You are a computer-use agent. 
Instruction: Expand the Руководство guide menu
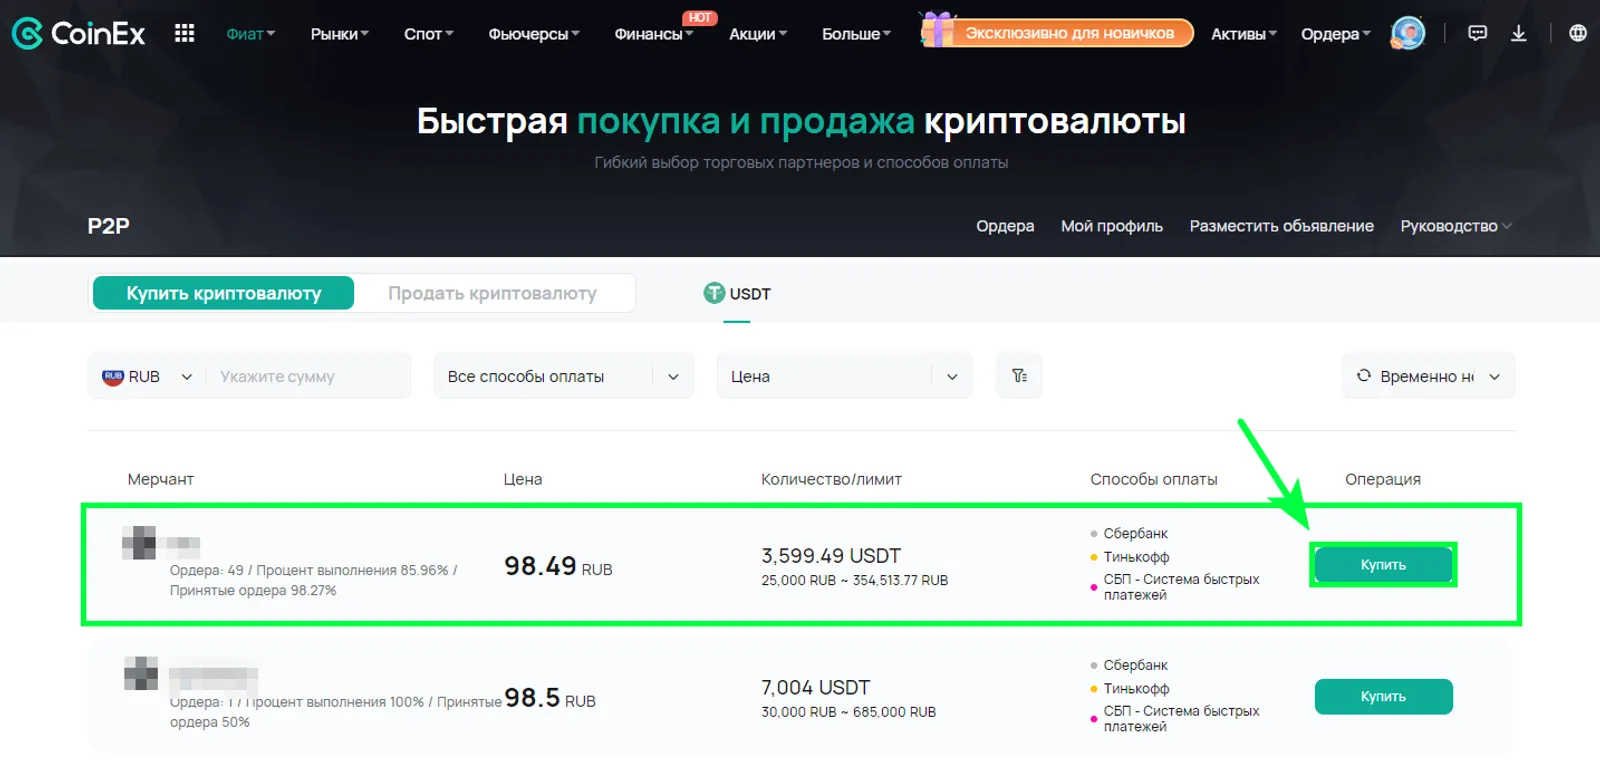tap(1455, 226)
